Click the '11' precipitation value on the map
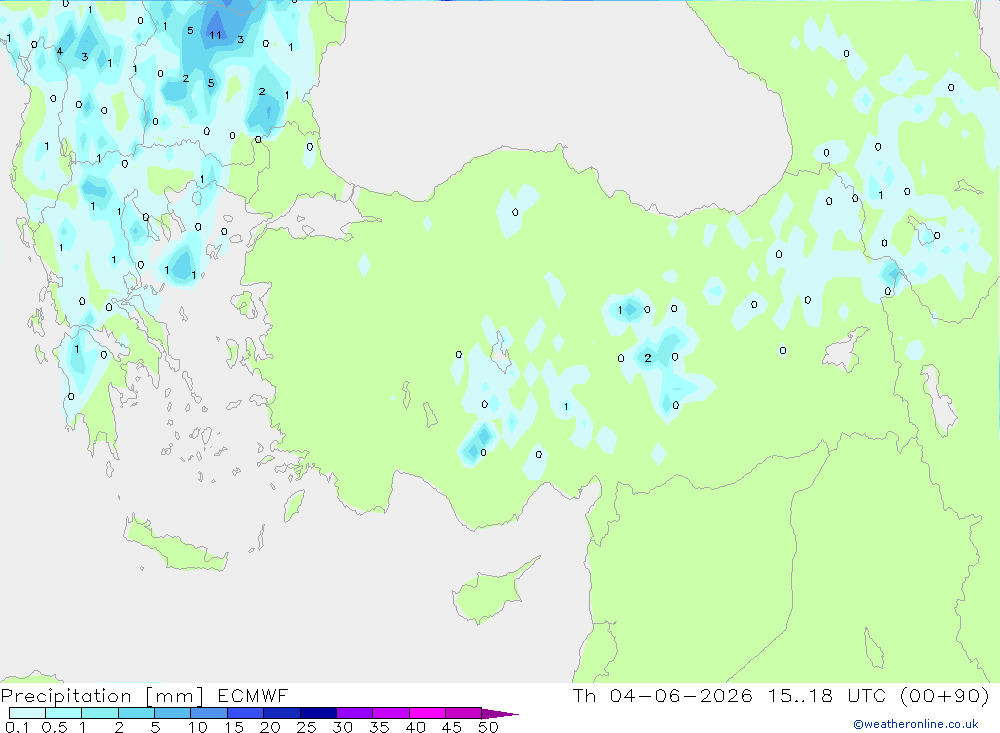1000x733 pixels. click(x=216, y=35)
